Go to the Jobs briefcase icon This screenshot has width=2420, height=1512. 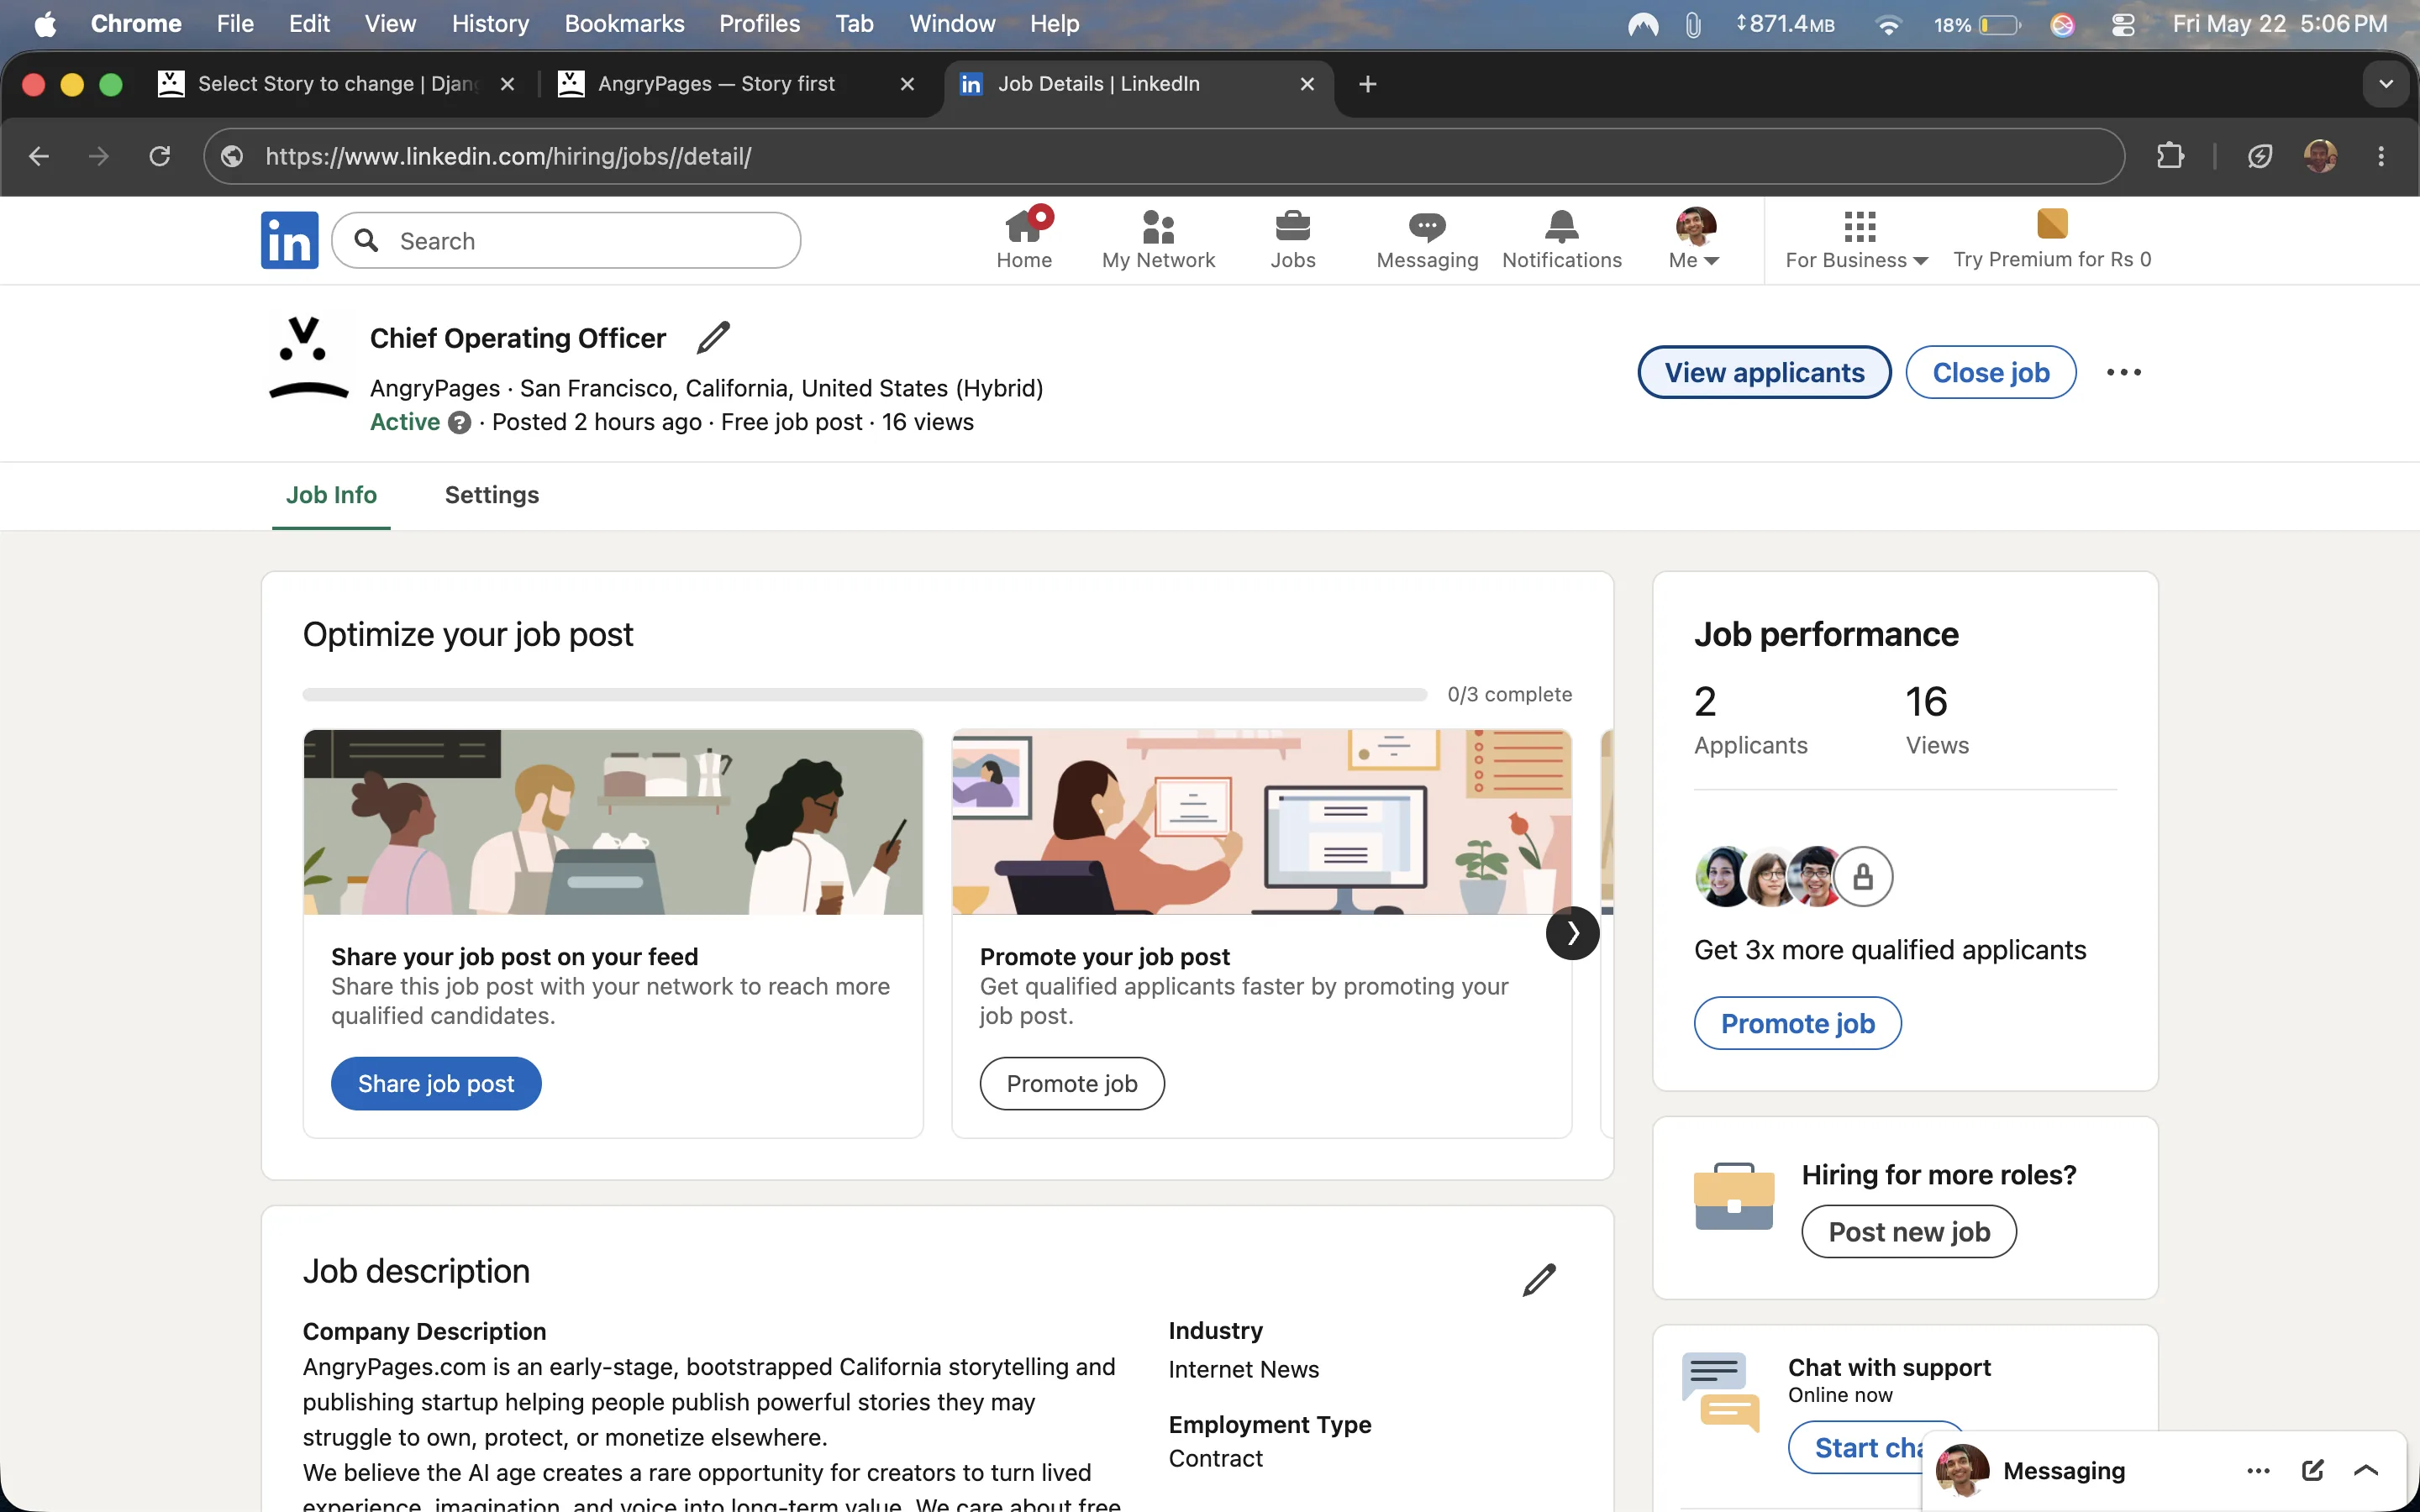pyautogui.click(x=1292, y=240)
